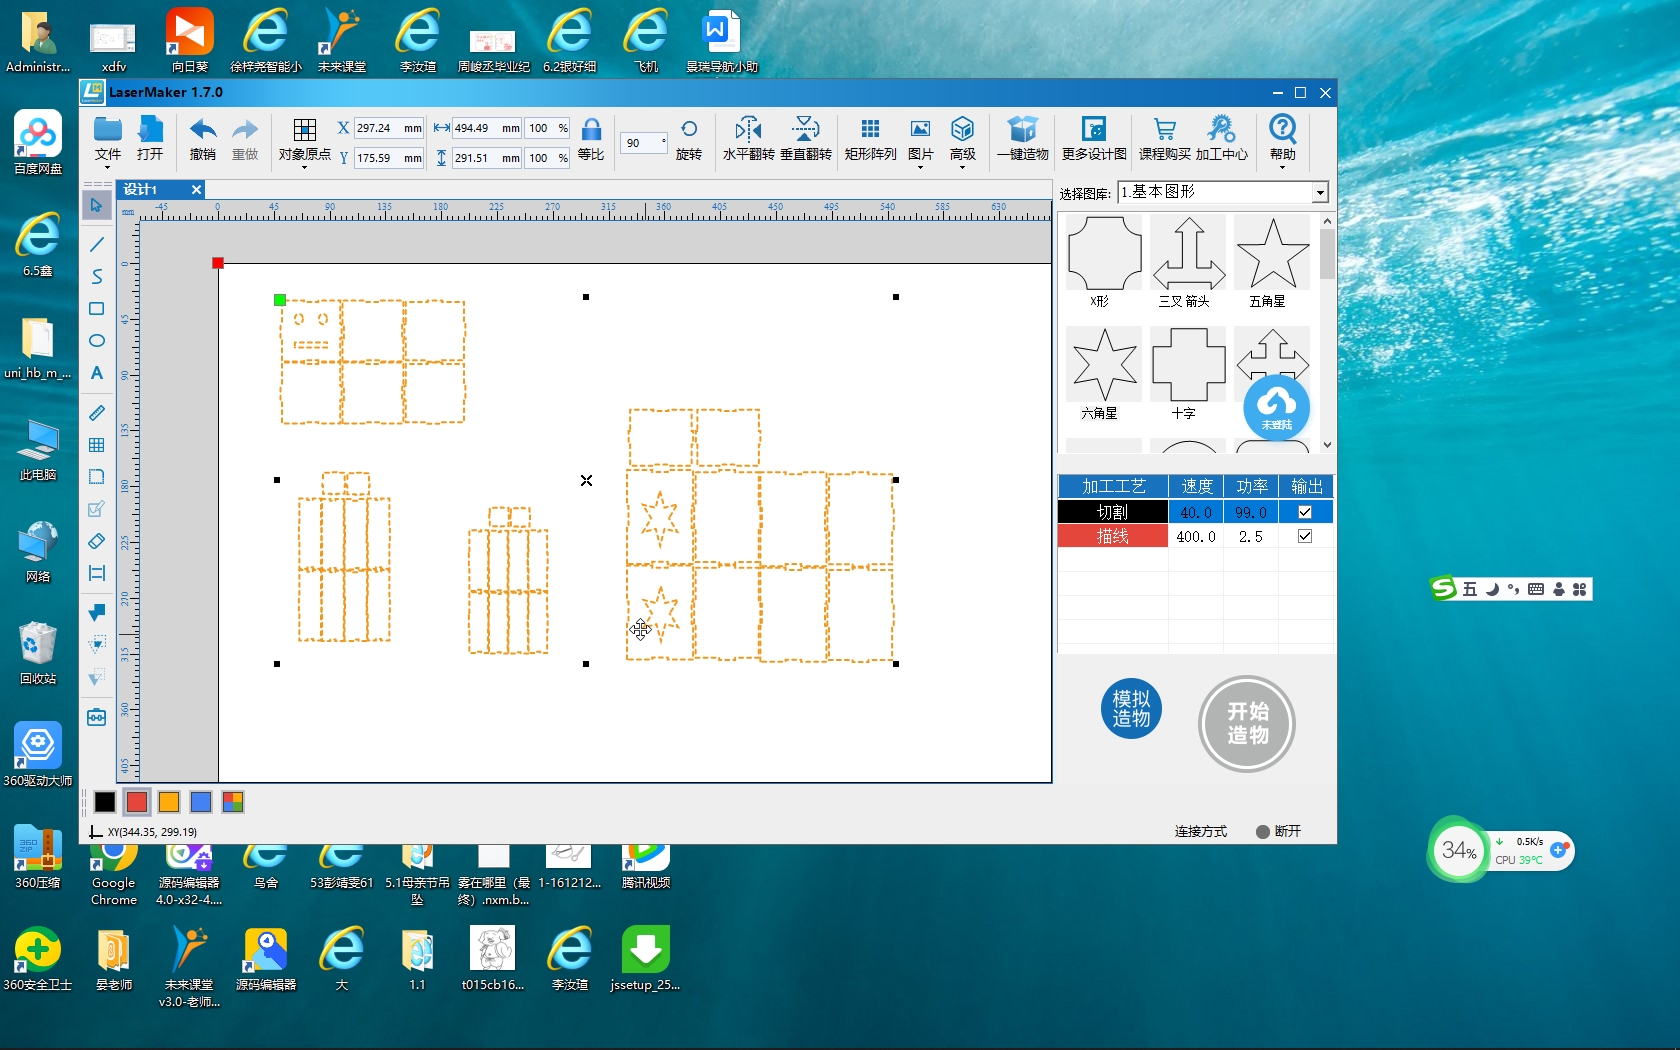The image size is (1680, 1050).
Task: Click the 加工工艺 column header
Action: click(1113, 486)
